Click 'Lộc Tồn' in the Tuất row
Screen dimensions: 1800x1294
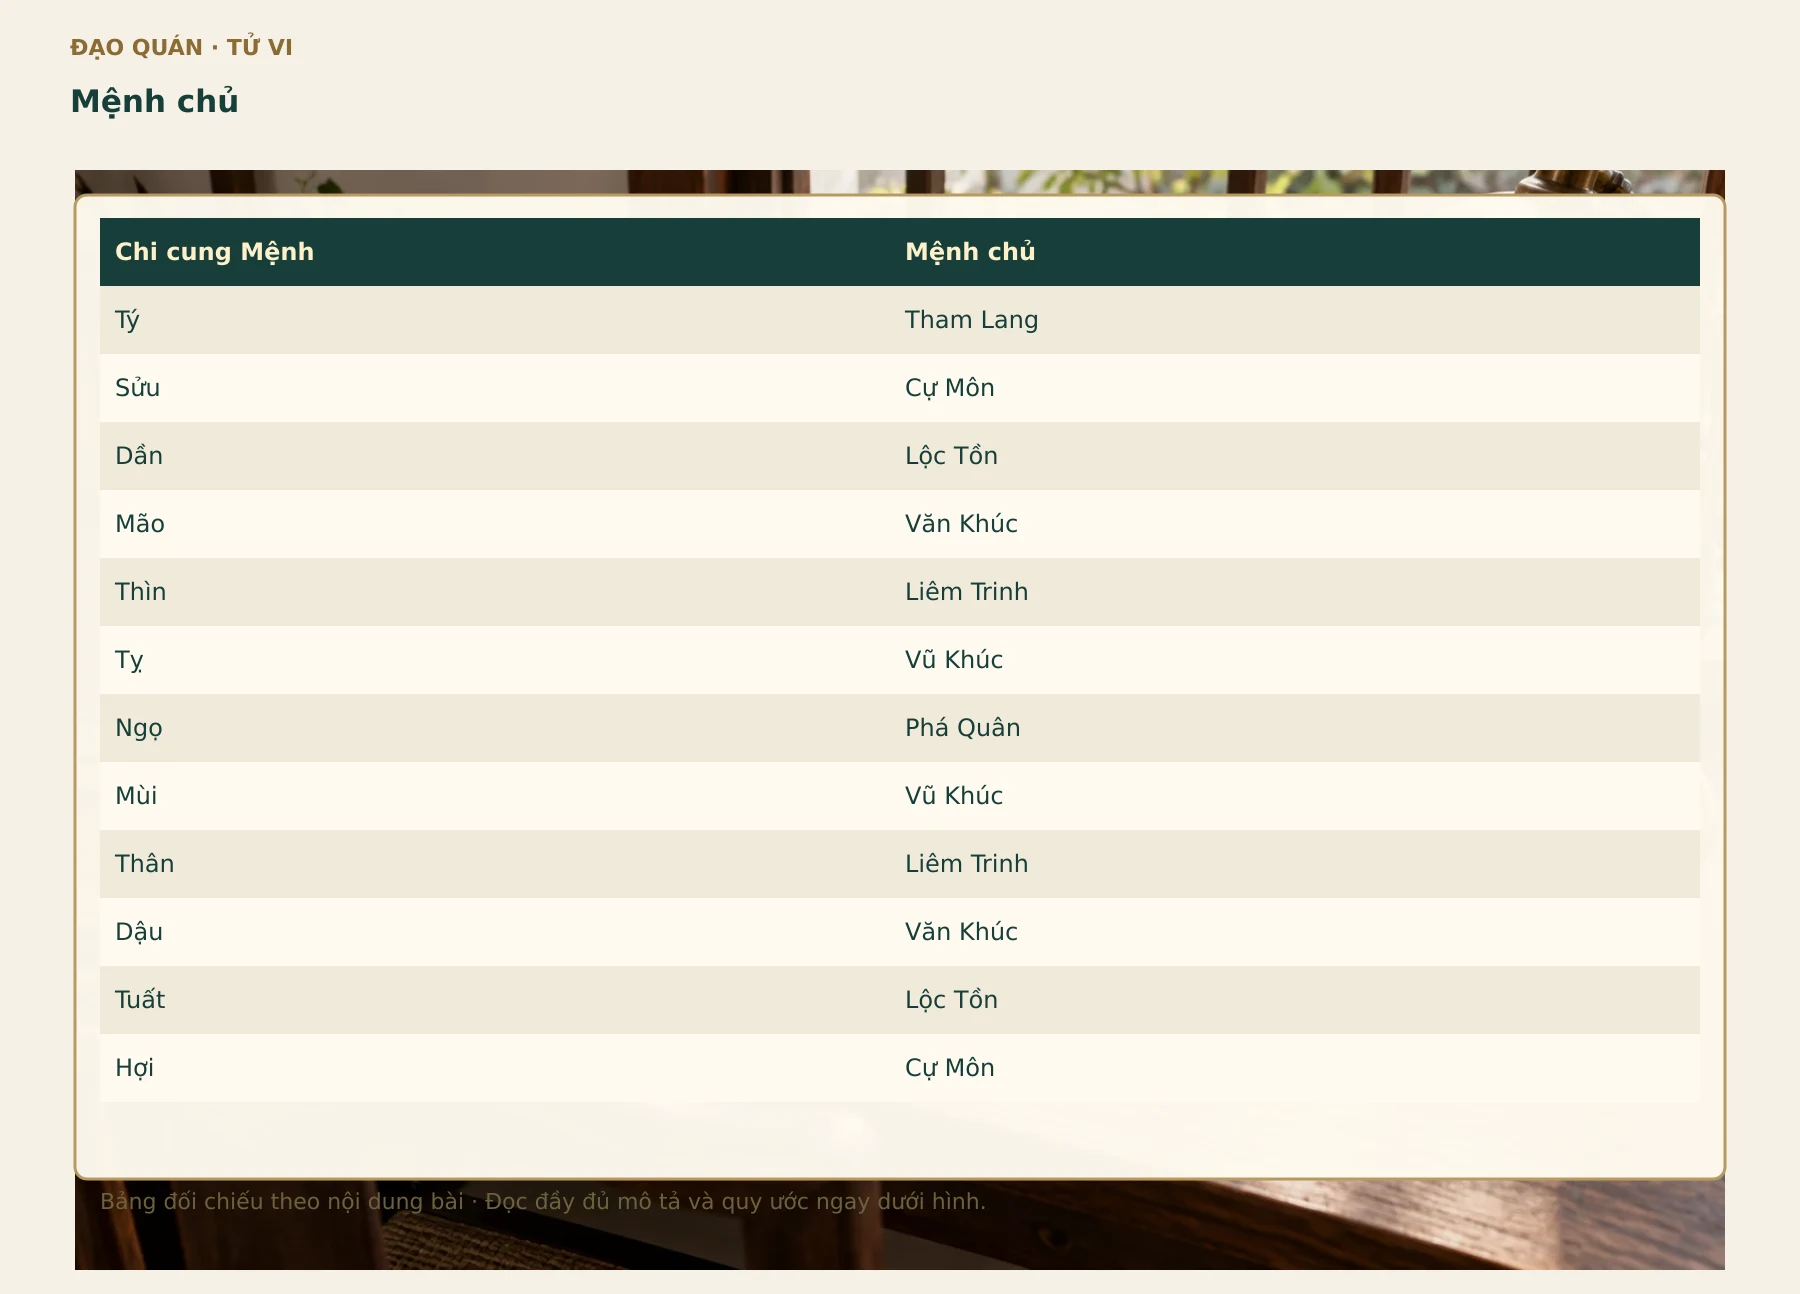(x=951, y=1000)
